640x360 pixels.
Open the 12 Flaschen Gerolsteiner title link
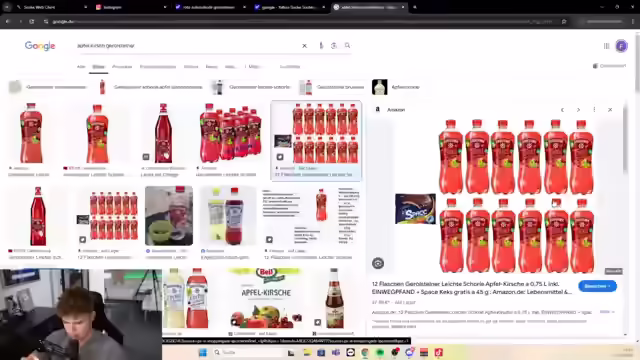coord(471,288)
